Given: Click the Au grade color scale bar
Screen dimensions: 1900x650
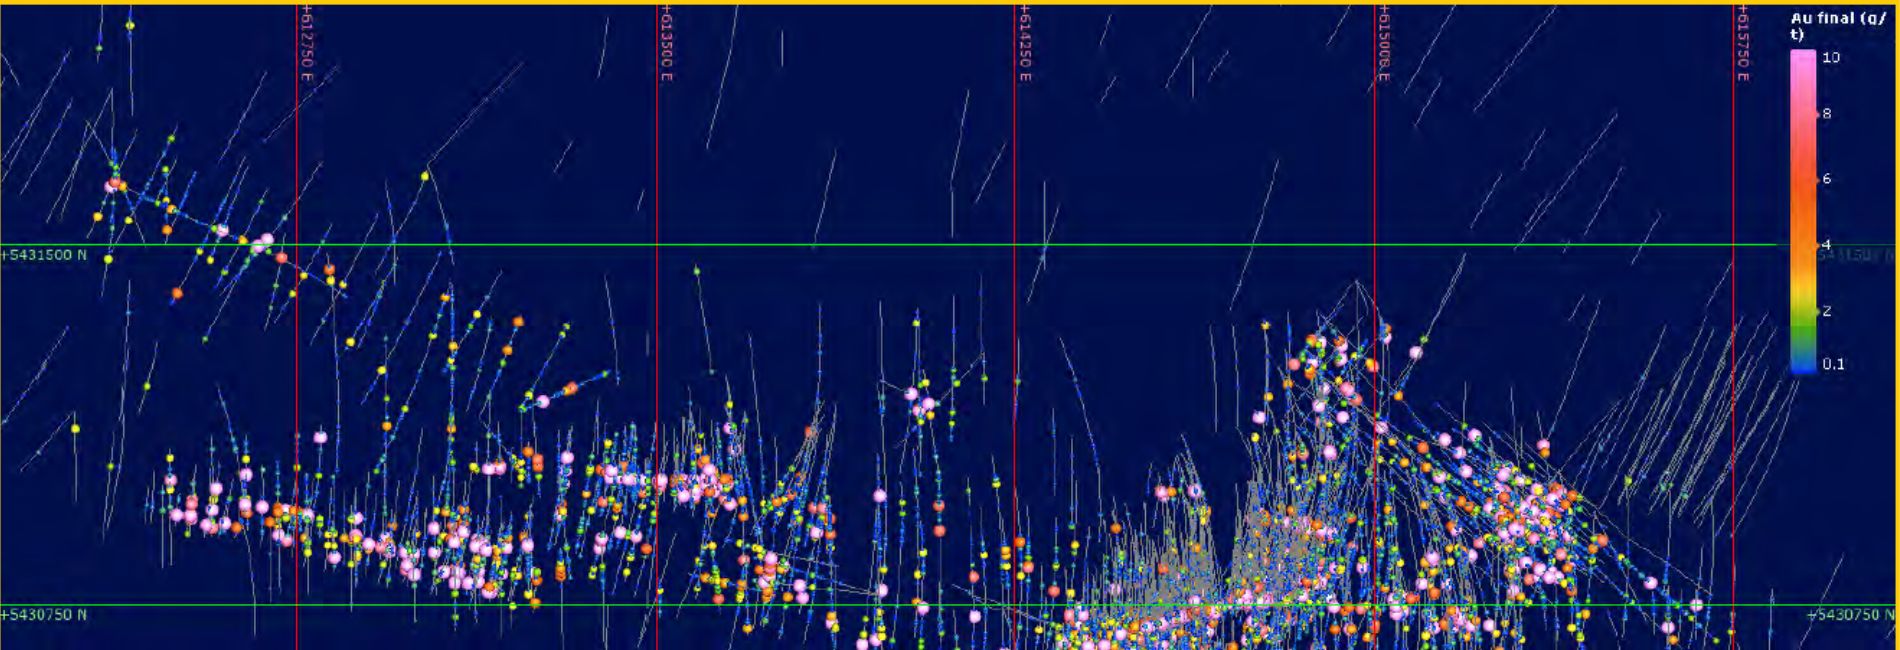Looking at the screenshot, I should point(1803,211).
